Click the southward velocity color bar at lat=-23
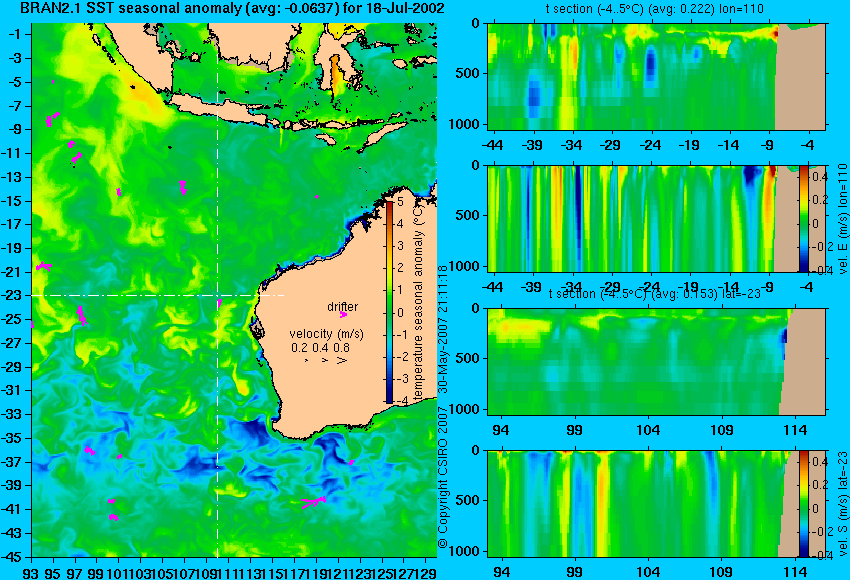This screenshot has width=850, height=580. tap(803, 504)
